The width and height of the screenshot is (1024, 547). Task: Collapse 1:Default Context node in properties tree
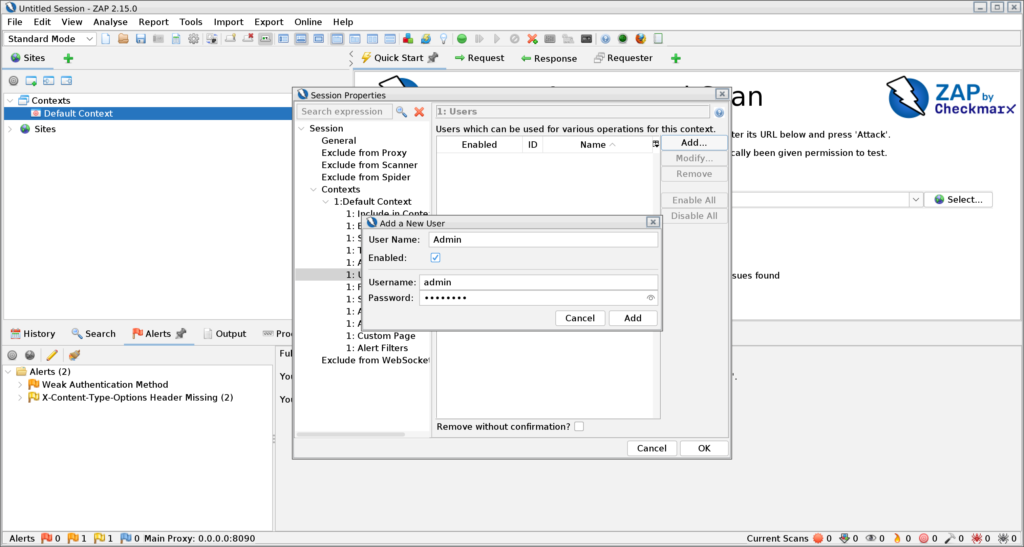tap(326, 202)
